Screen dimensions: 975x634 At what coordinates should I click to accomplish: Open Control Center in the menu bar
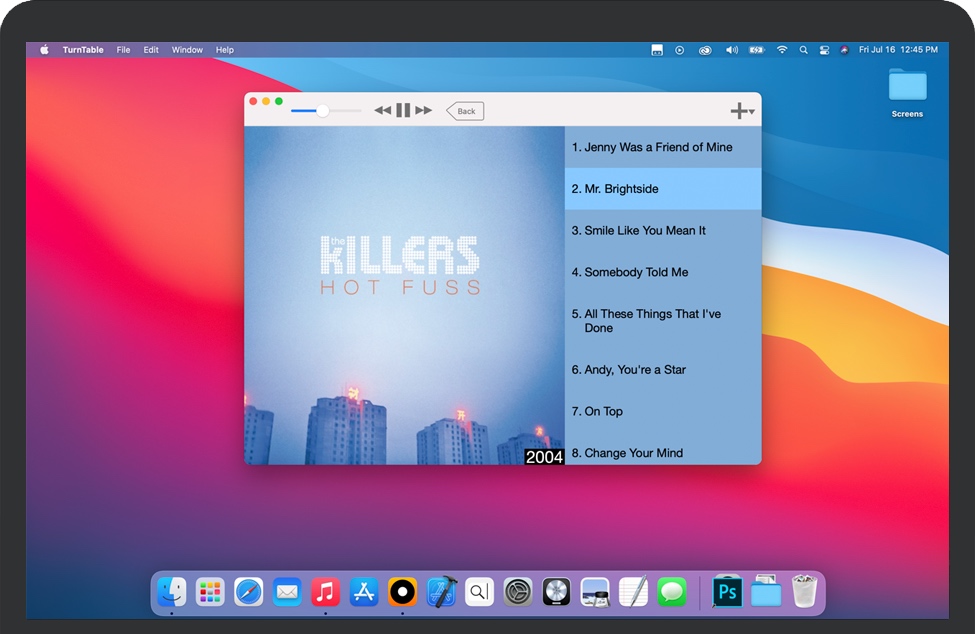click(824, 50)
